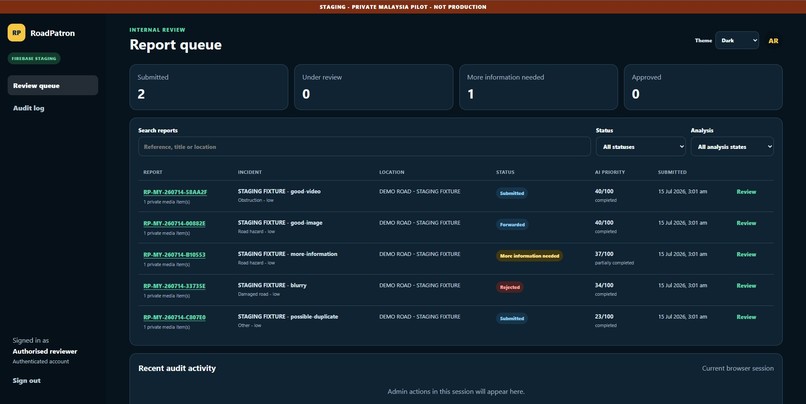Click the More information needed status badge
The height and width of the screenshot is (404, 806).
click(x=529, y=256)
